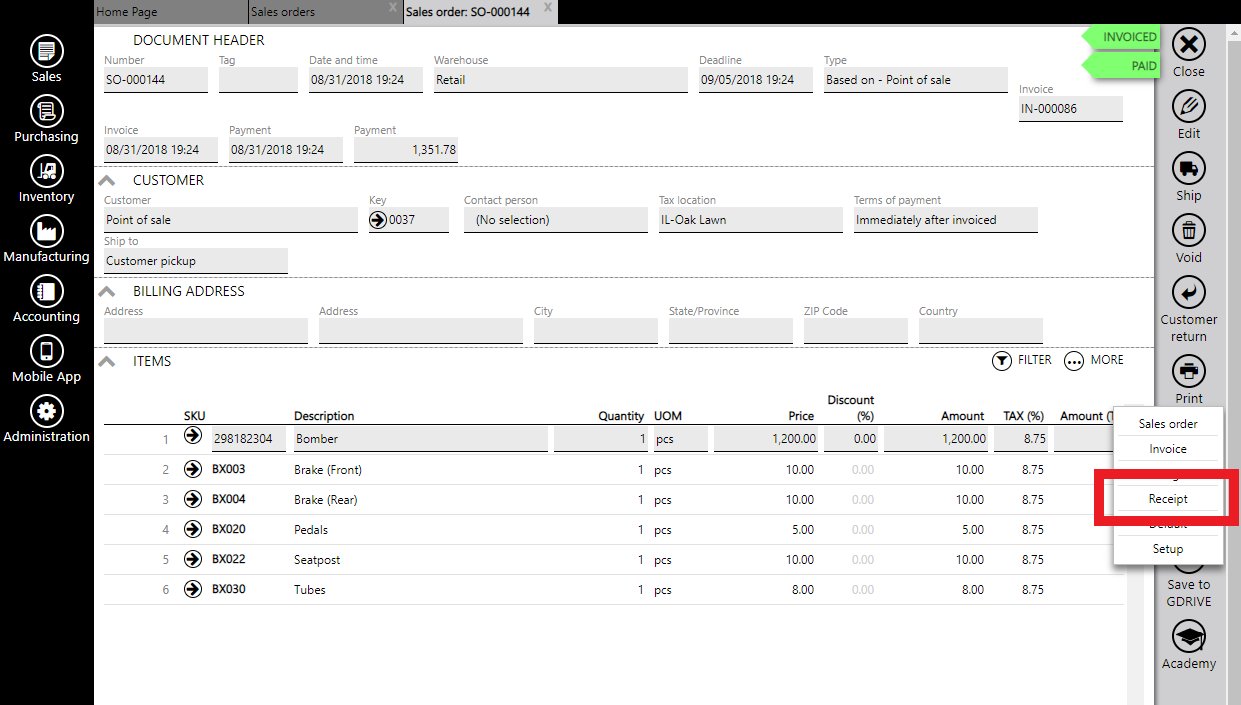Open the Sales module icon
Image resolution: width=1241 pixels, height=705 pixels.
pos(46,51)
